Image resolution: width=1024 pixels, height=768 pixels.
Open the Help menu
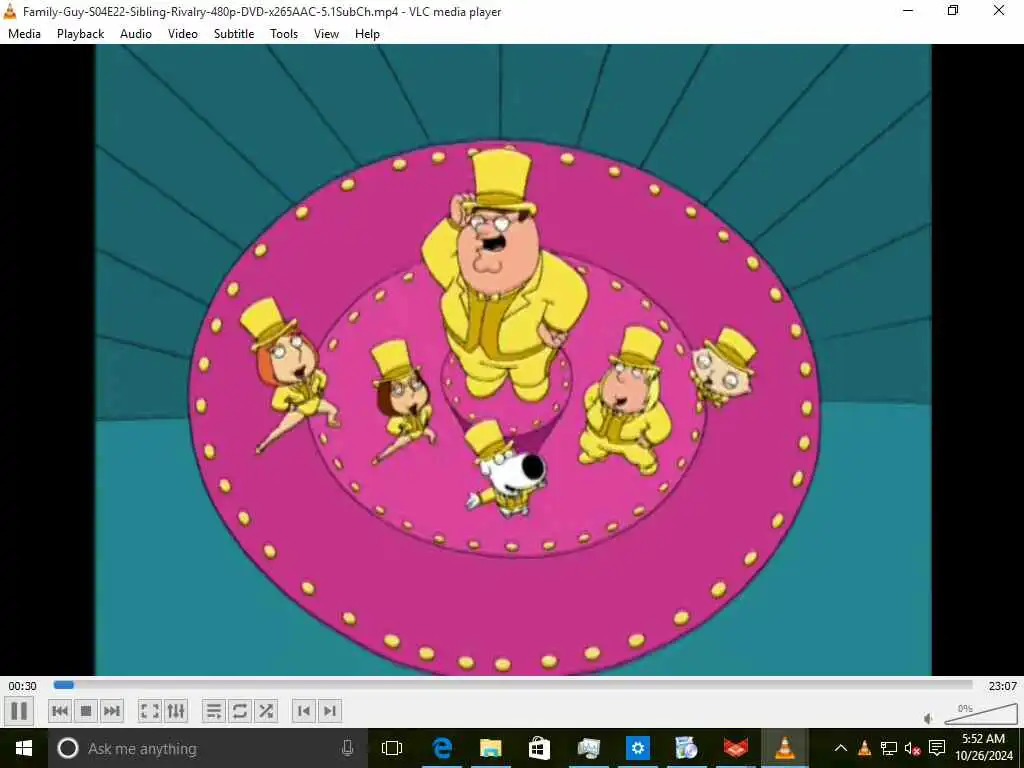coord(367,34)
